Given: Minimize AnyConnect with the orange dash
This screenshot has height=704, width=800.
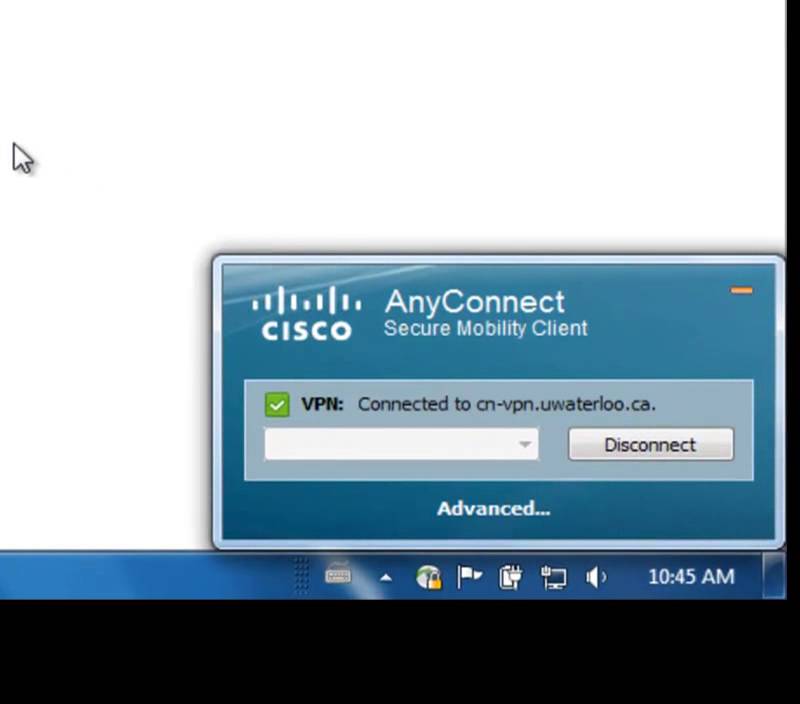Looking at the screenshot, I should point(741,290).
